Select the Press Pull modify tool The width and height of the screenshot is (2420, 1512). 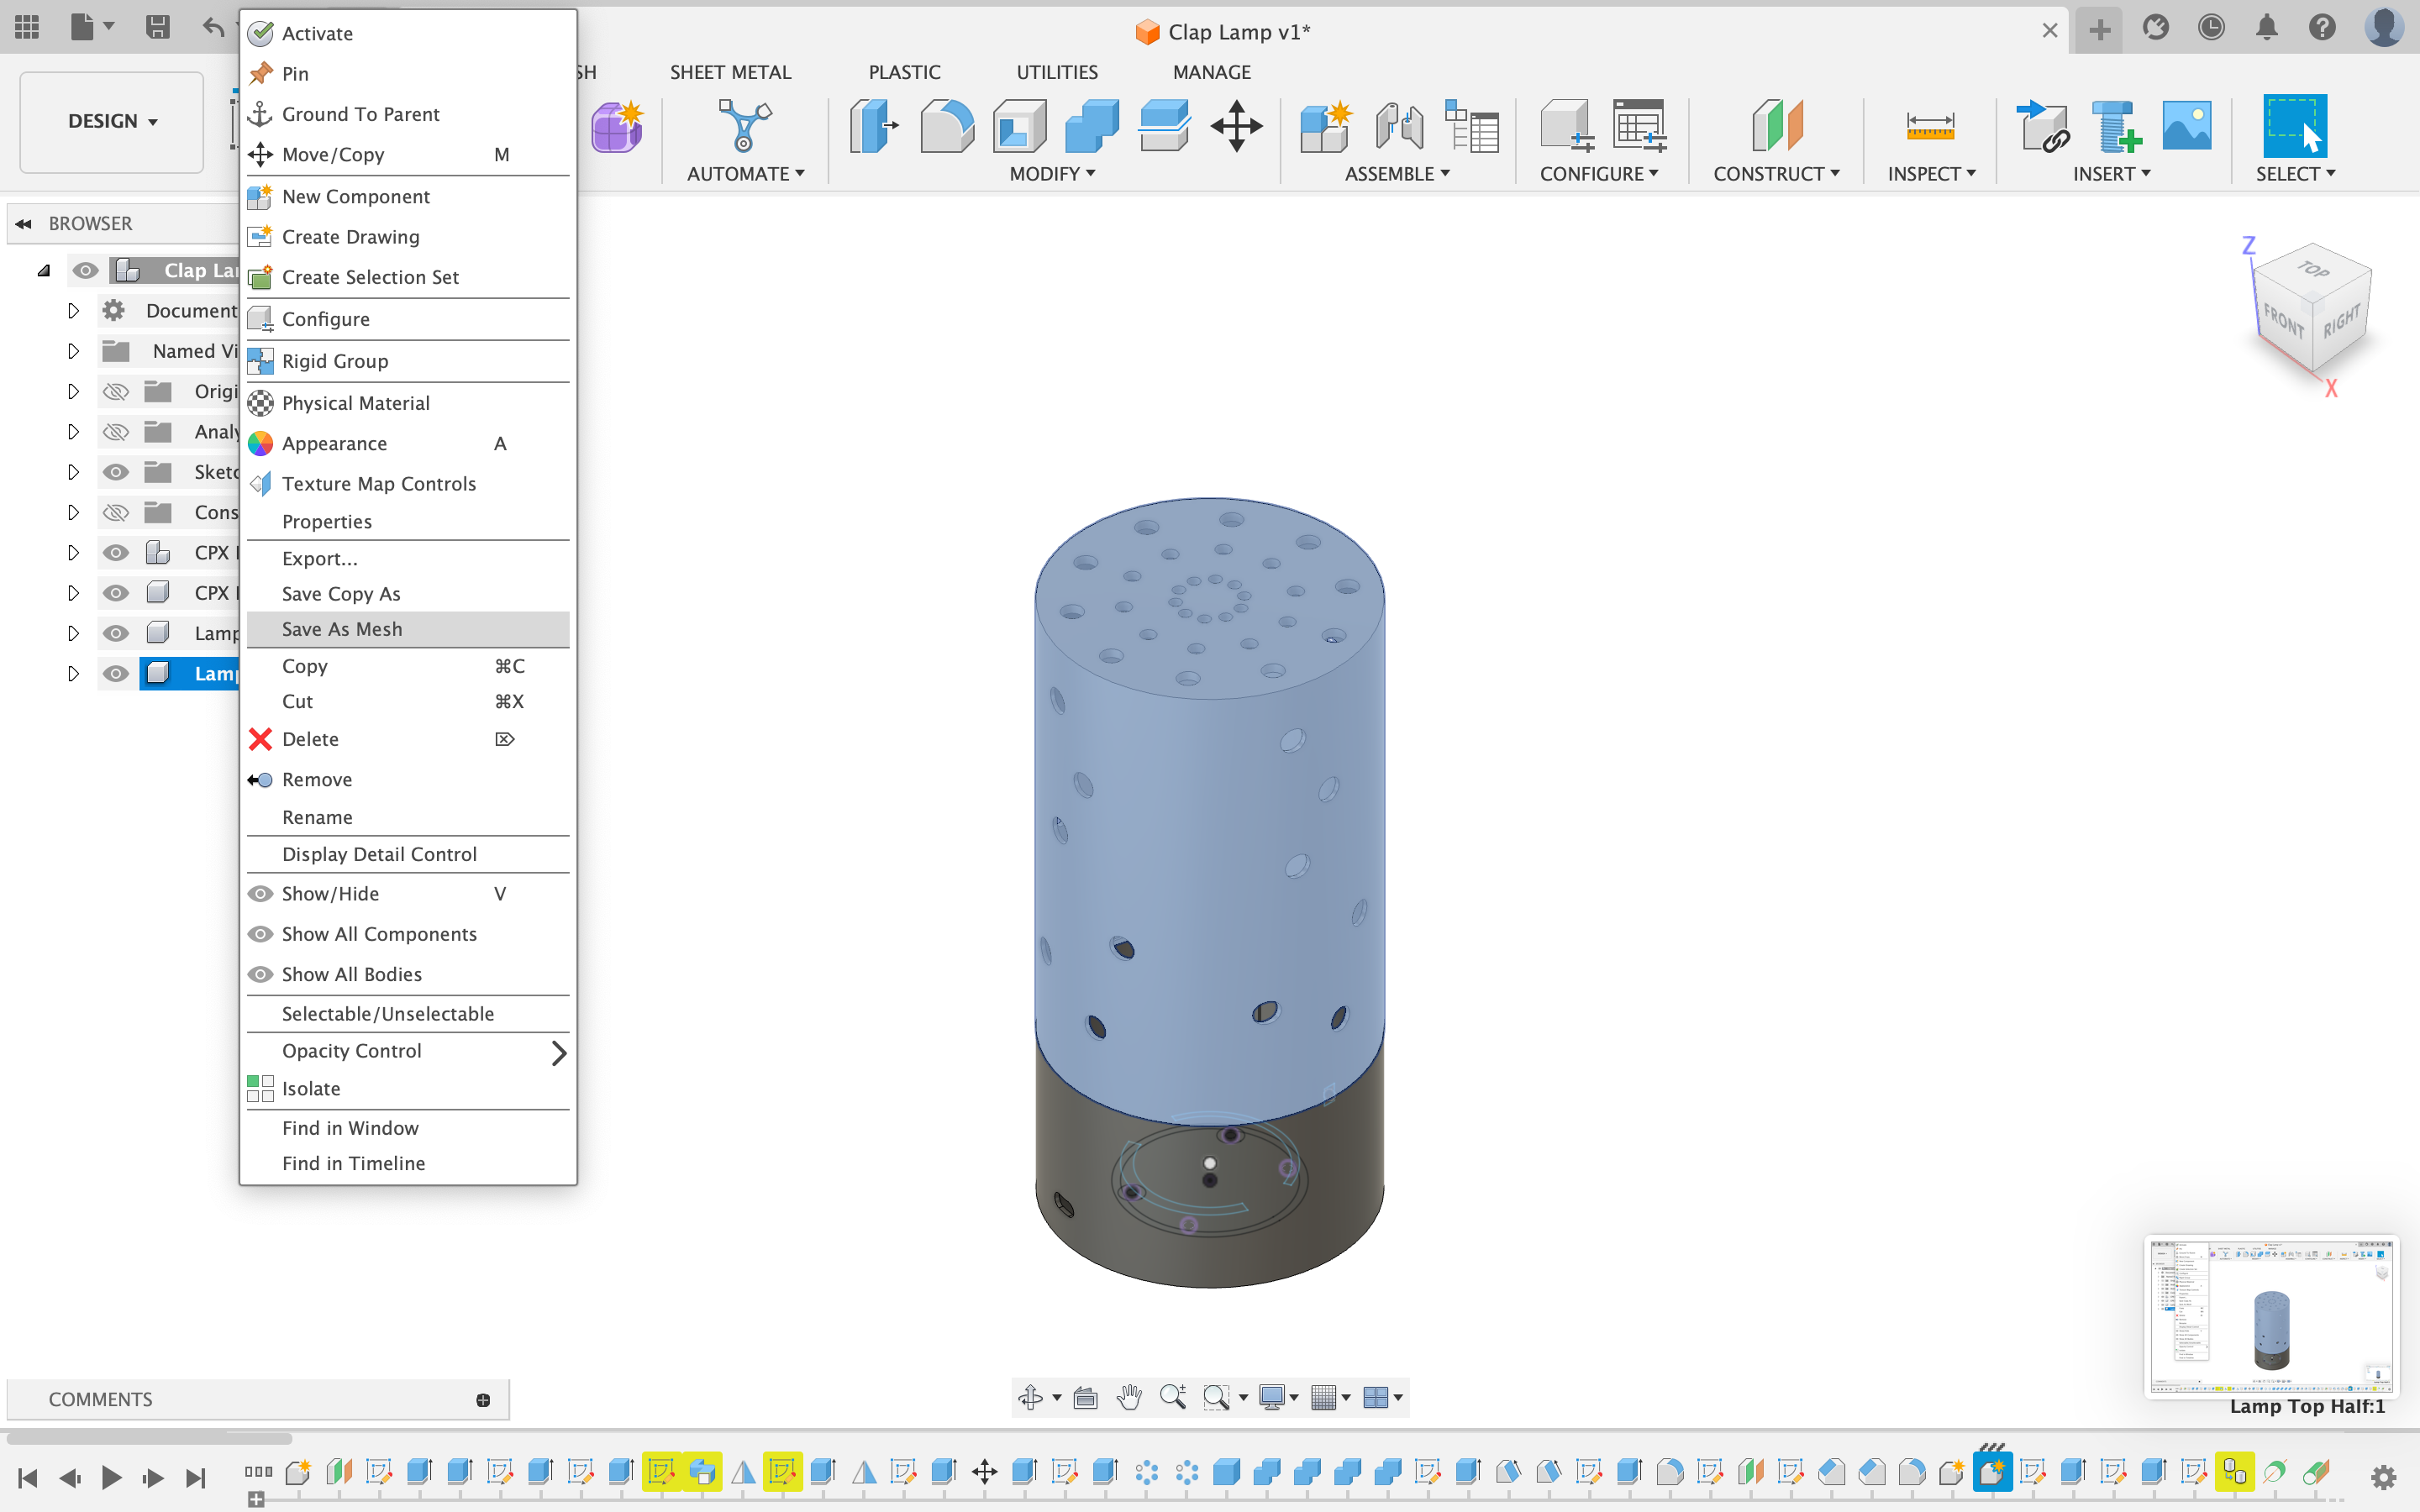pyautogui.click(x=874, y=127)
